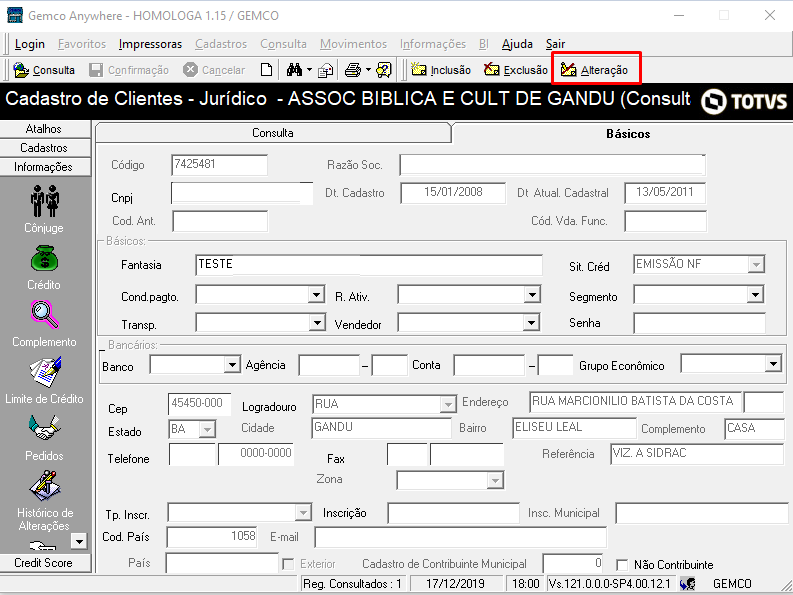Click the status bar user icon

pyautogui.click(x=687, y=584)
